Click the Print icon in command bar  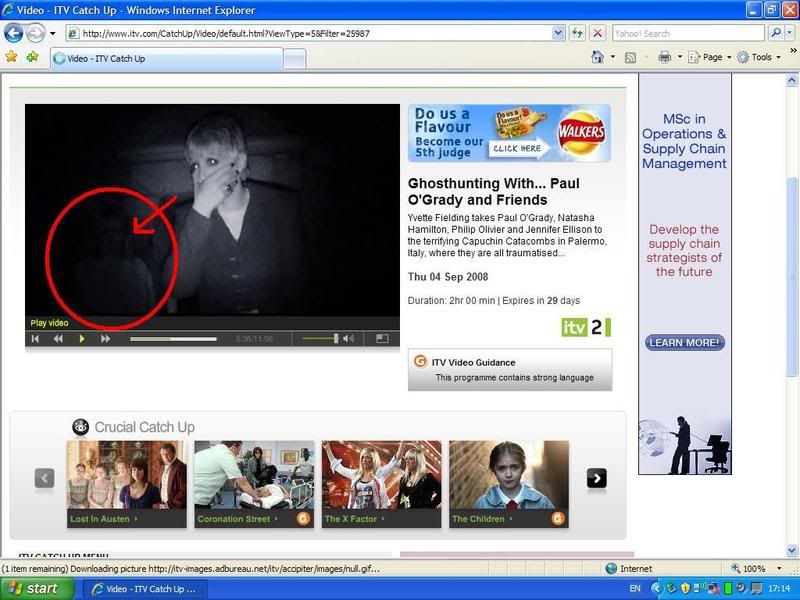pos(664,57)
